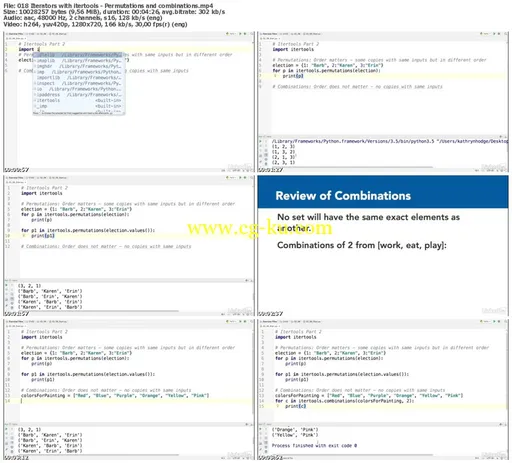
Task: Open the thumbnail with highlighted print(p1) line
Action: (x=129, y=246)
